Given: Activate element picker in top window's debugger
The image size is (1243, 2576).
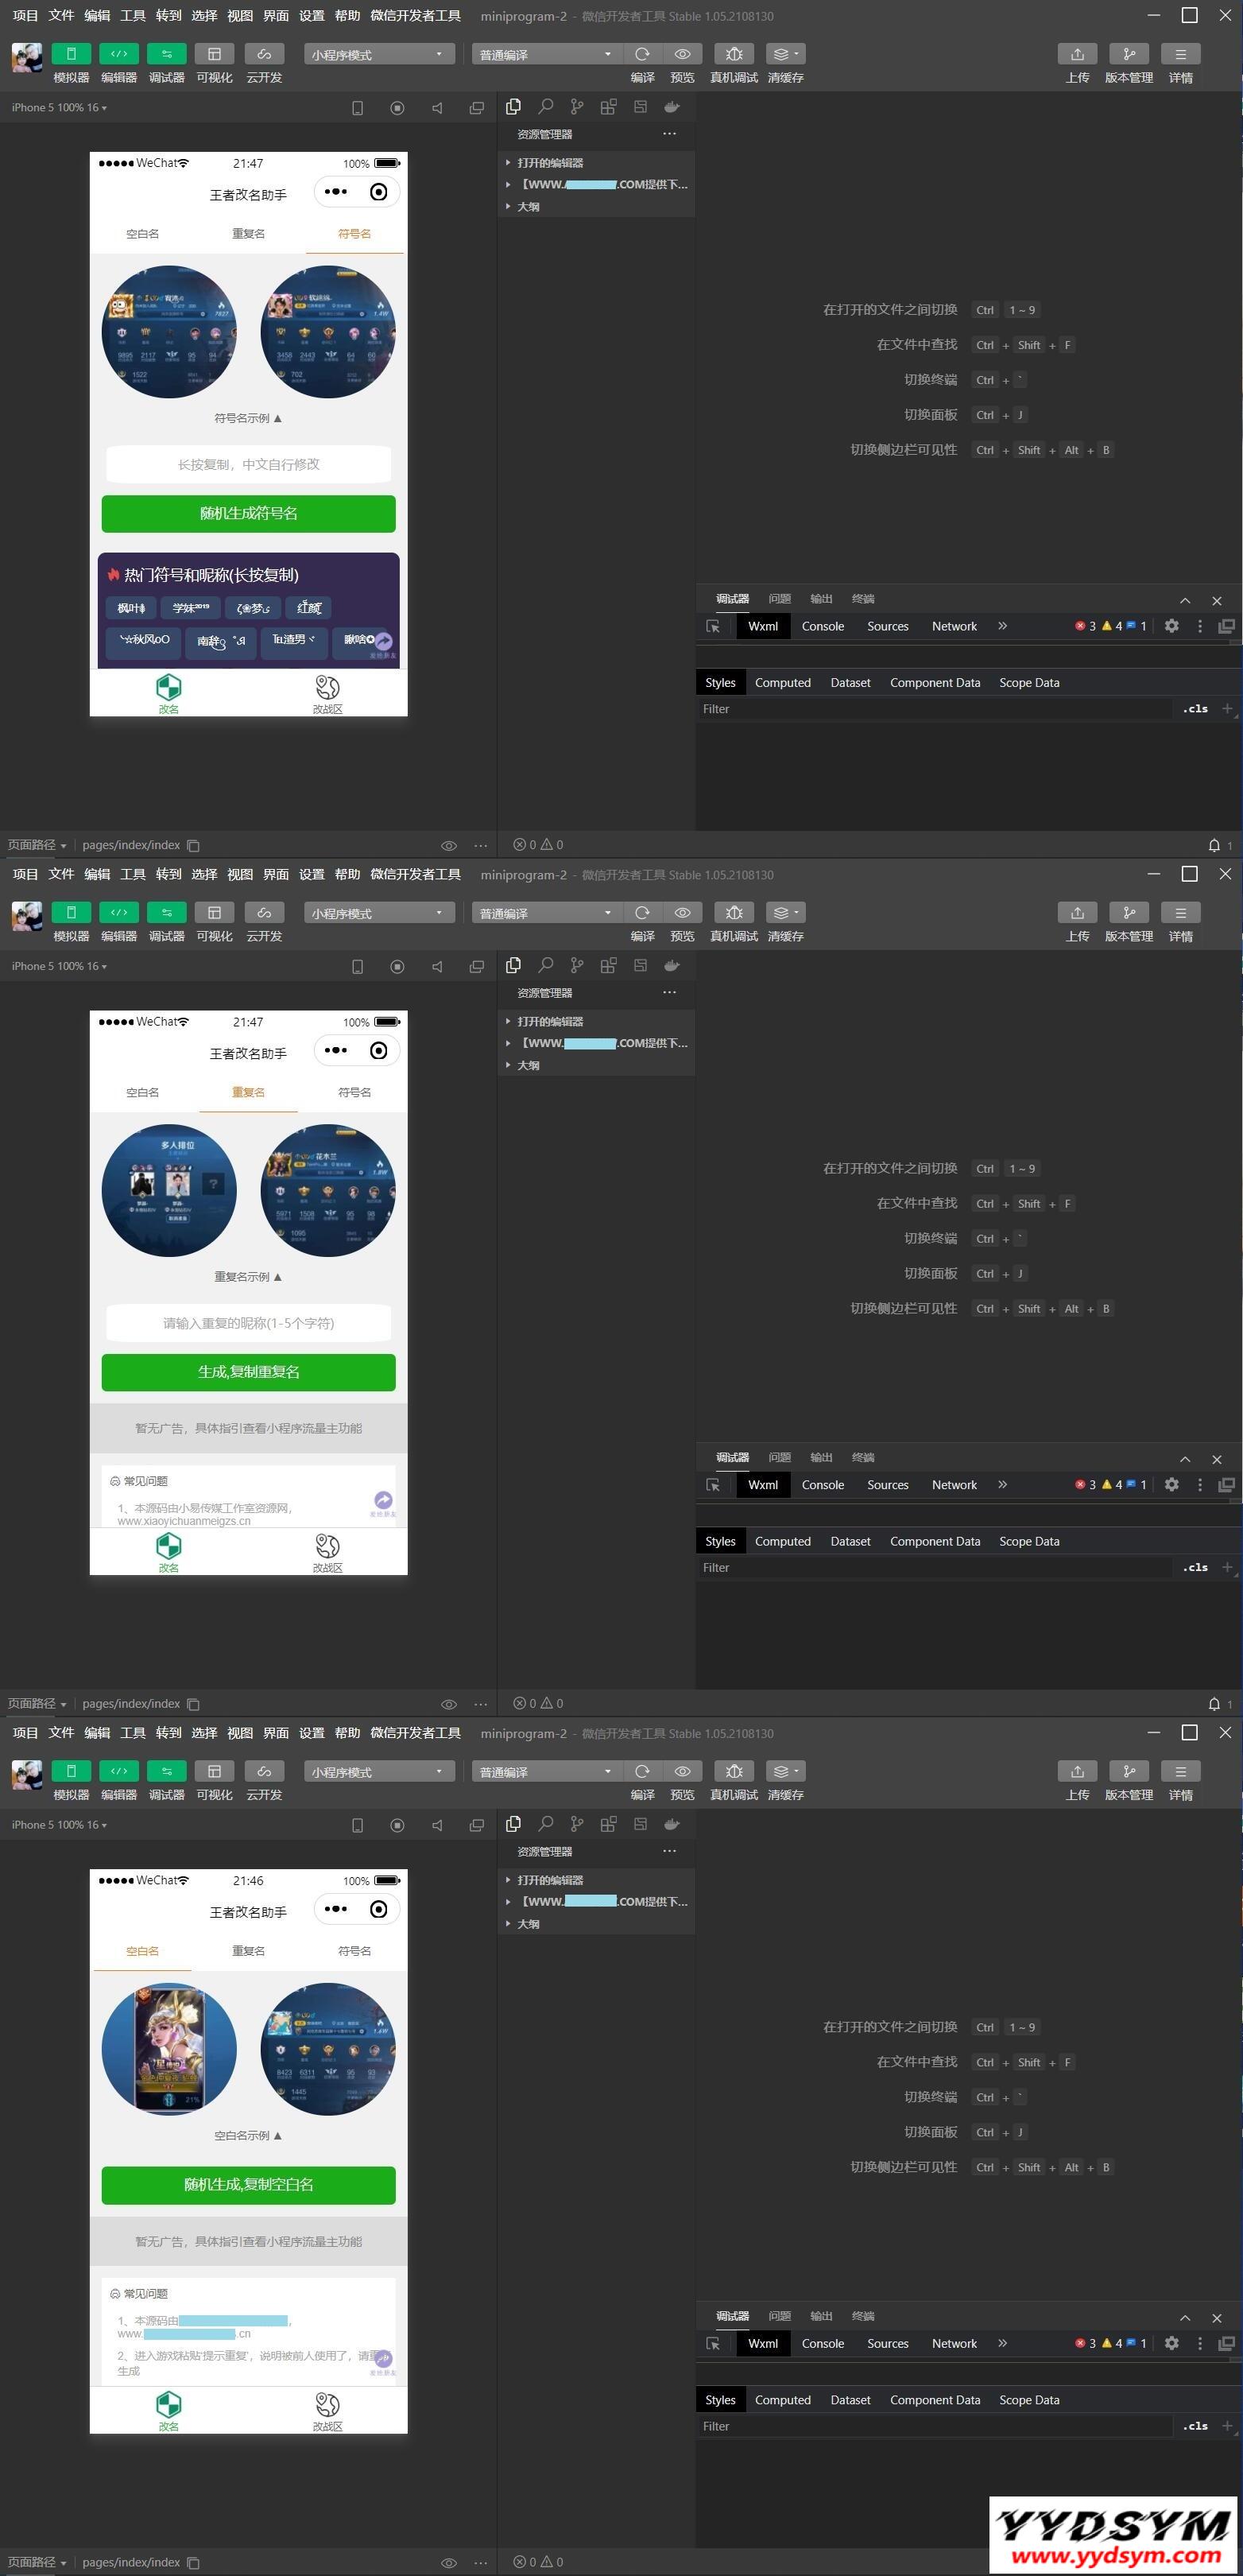Looking at the screenshot, I should (x=713, y=627).
